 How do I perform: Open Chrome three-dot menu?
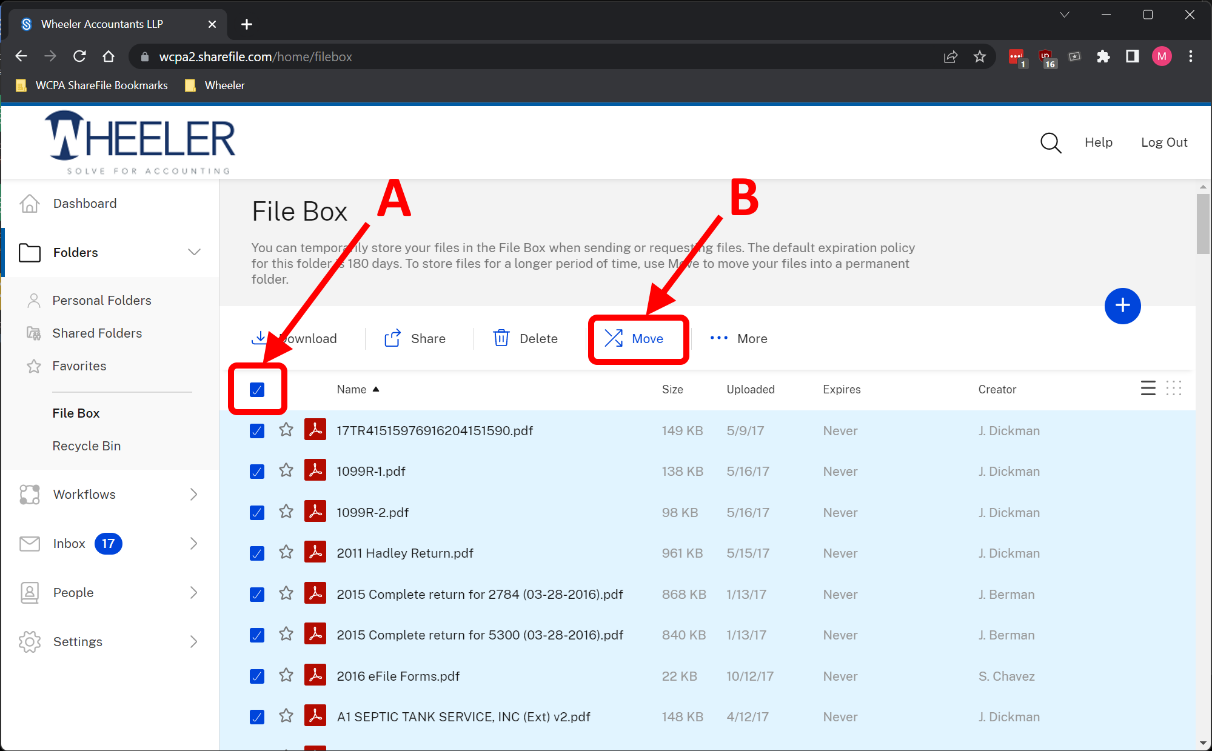pos(1190,57)
